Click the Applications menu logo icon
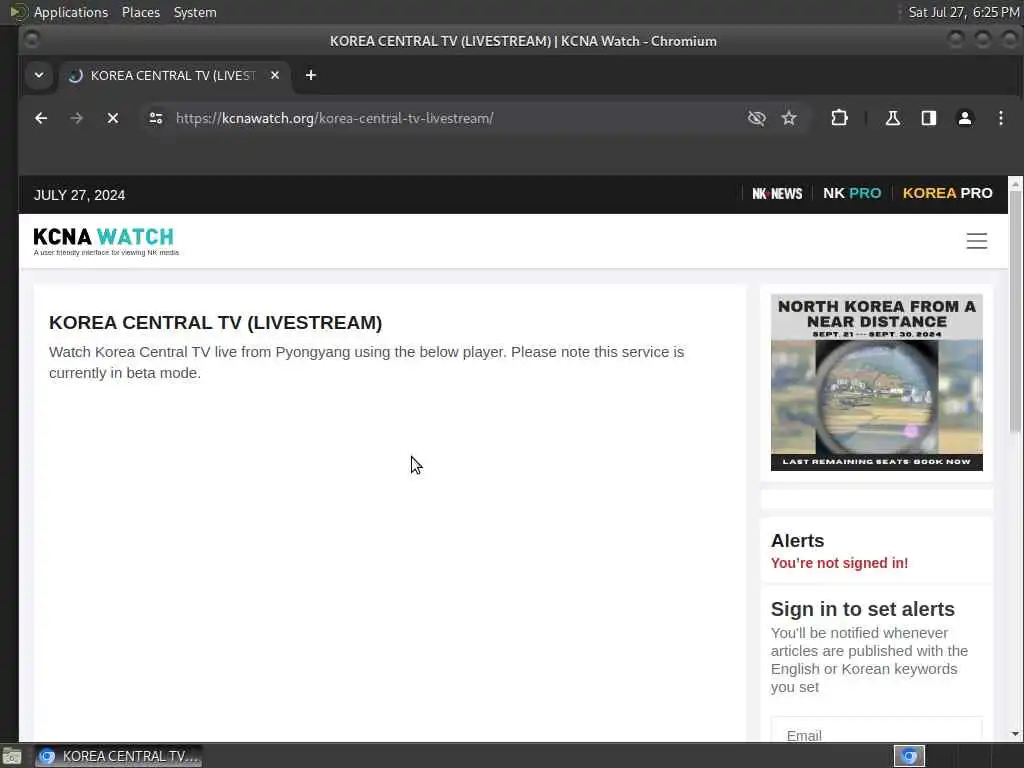1024x768 pixels. pyautogui.click(x=18, y=12)
